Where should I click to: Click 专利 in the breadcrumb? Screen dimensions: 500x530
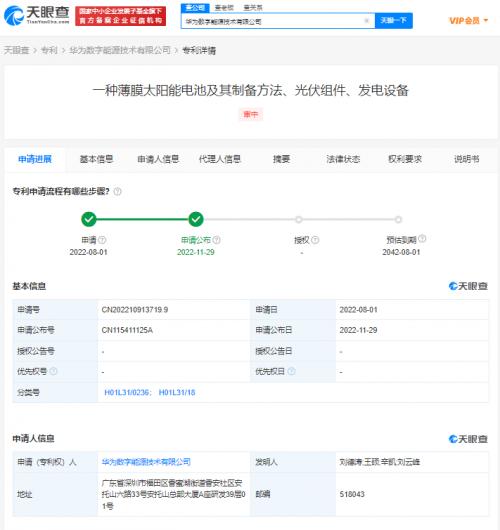coord(49,50)
